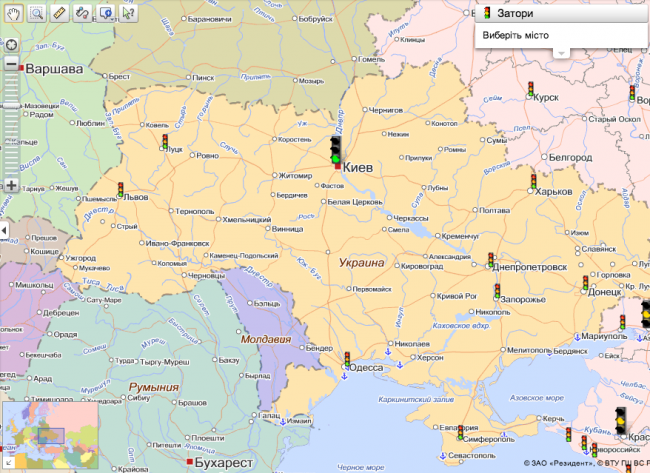
Task: Pick the ruler distance measuring tool
Action: coord(58,12)
